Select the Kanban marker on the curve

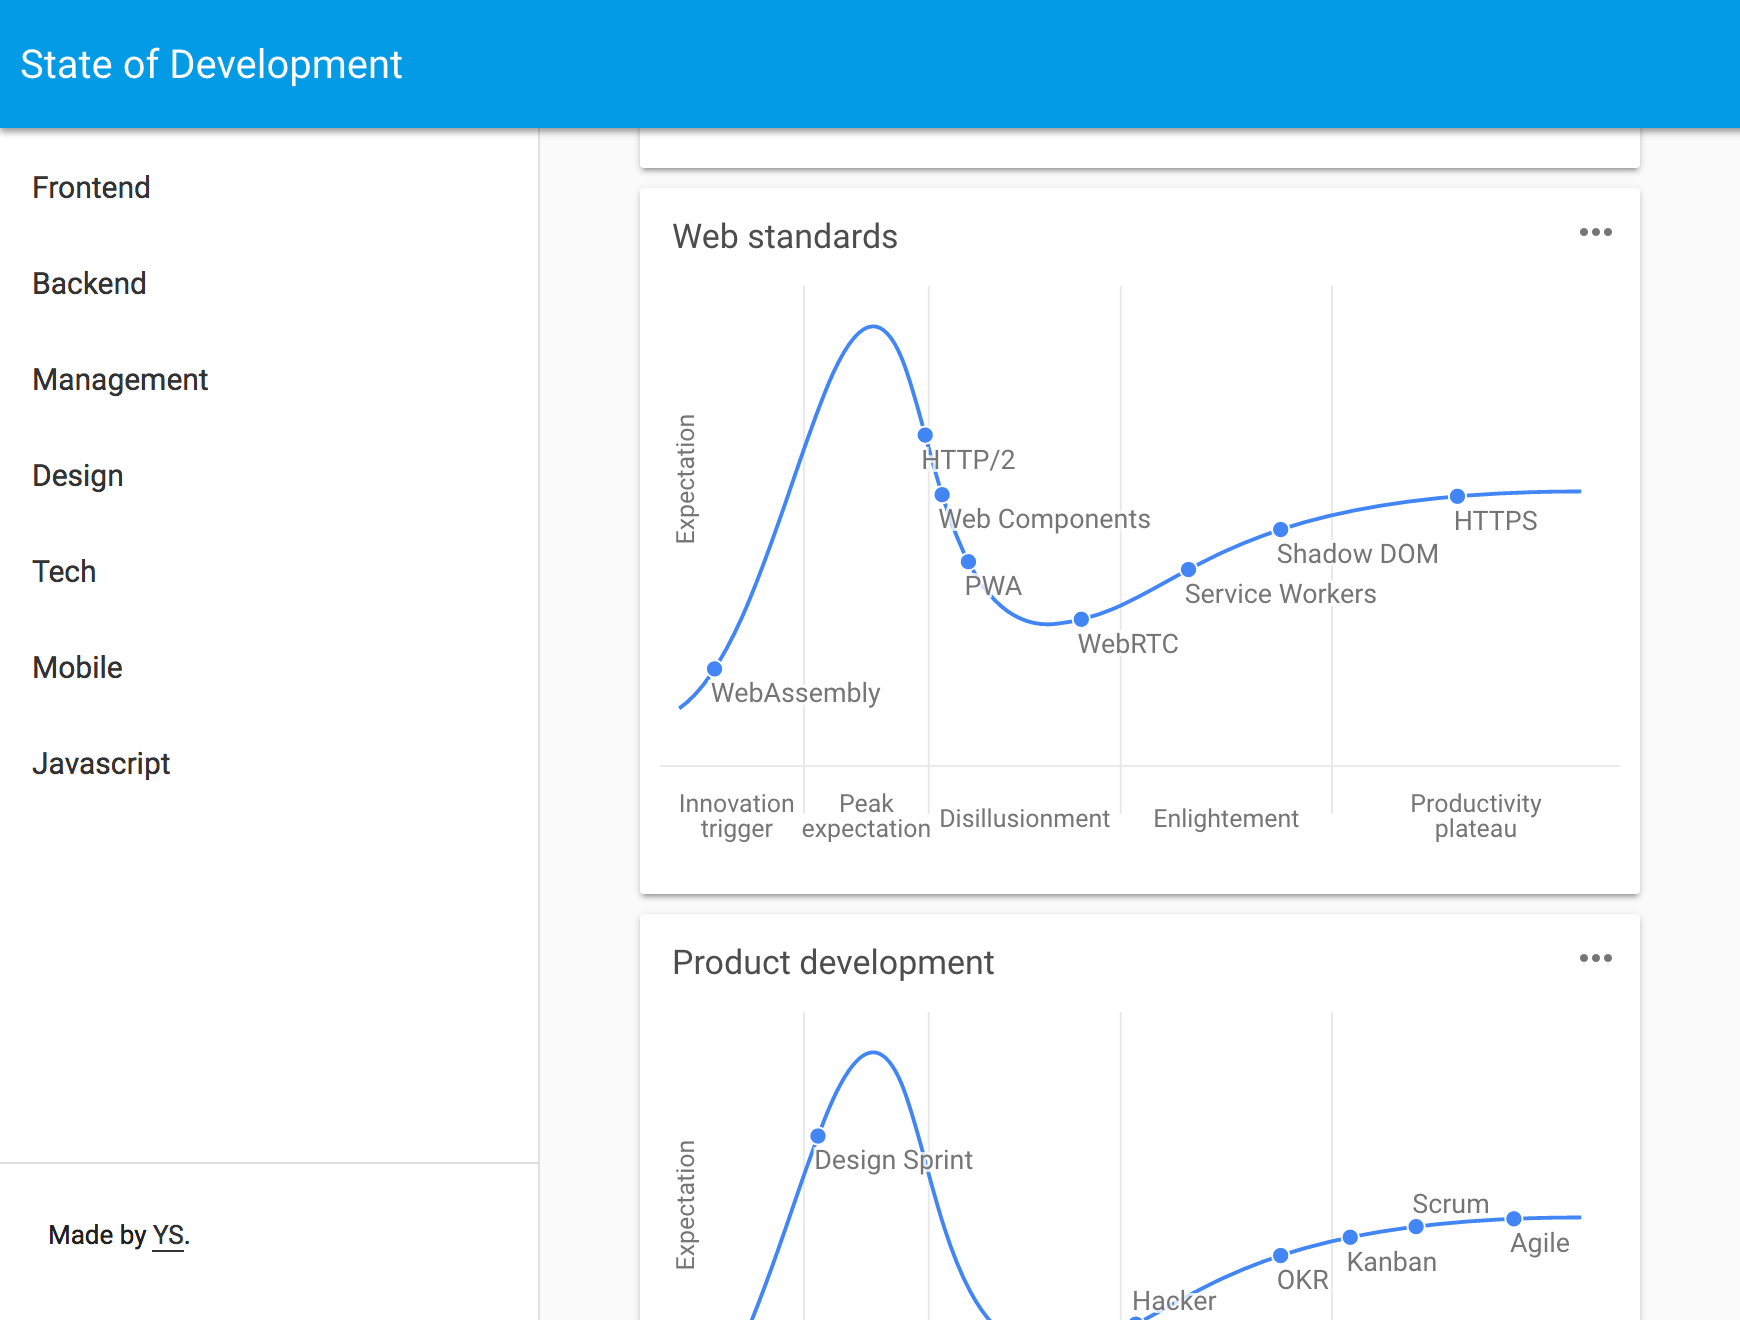click(1351, 1236)
